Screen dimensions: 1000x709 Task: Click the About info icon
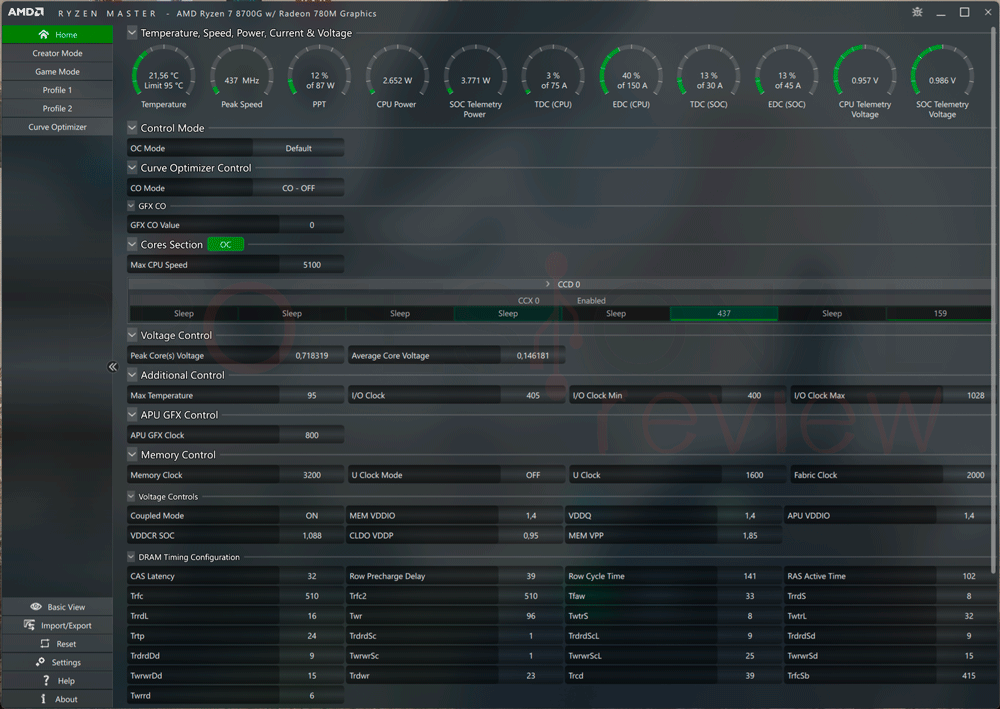tap(43, 699)
